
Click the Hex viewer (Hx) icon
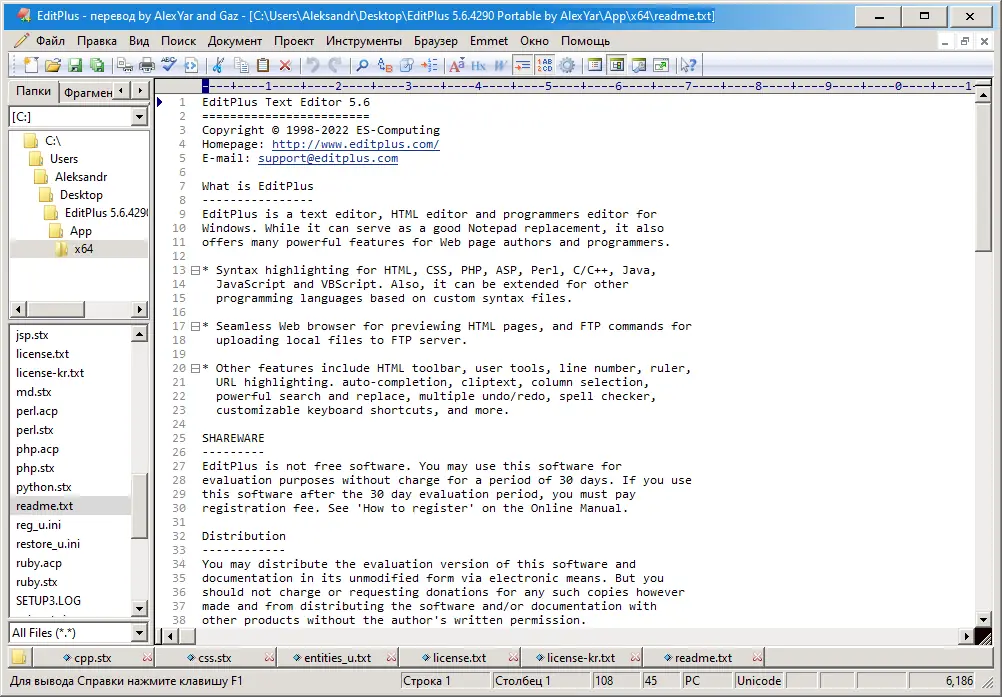coord(478,65)
